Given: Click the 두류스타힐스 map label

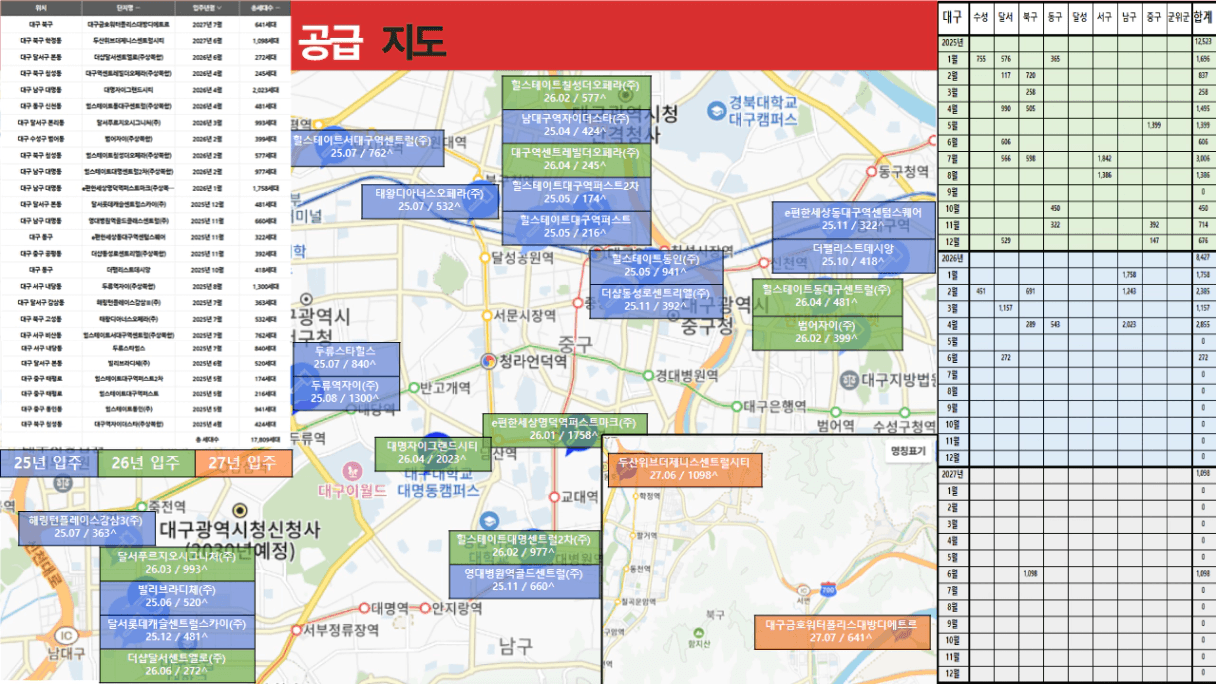Looking at the screenshot, I should tap(346, 360).
